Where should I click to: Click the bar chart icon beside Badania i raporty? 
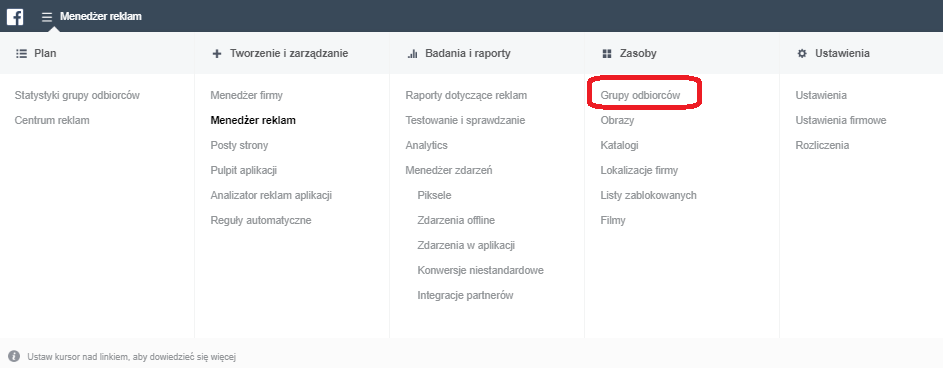413,54
